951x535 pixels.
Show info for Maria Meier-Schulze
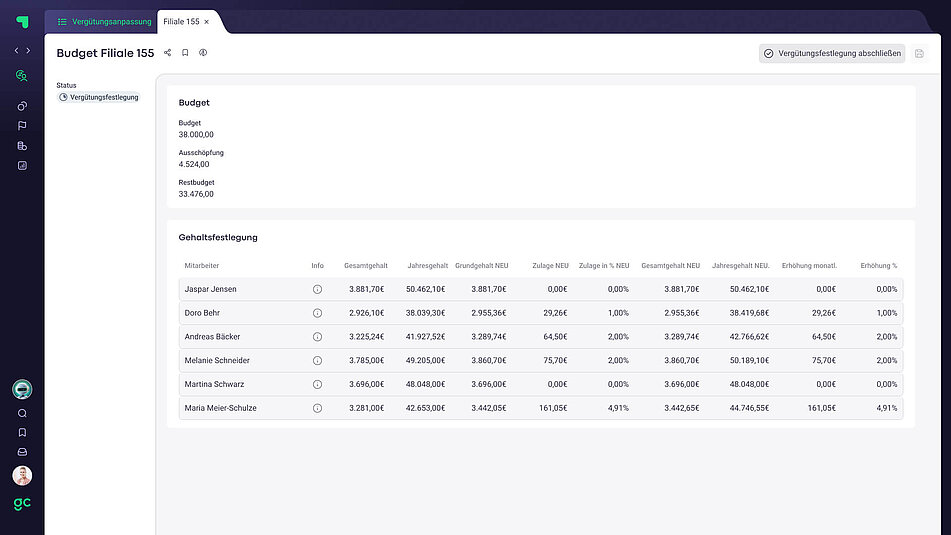(317, 408)
